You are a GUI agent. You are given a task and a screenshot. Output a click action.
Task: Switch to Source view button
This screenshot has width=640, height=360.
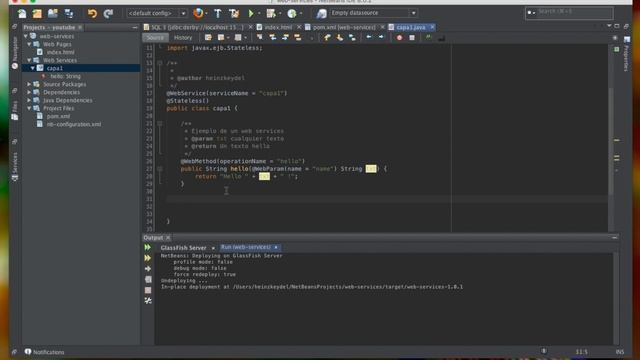coord(155,38)
